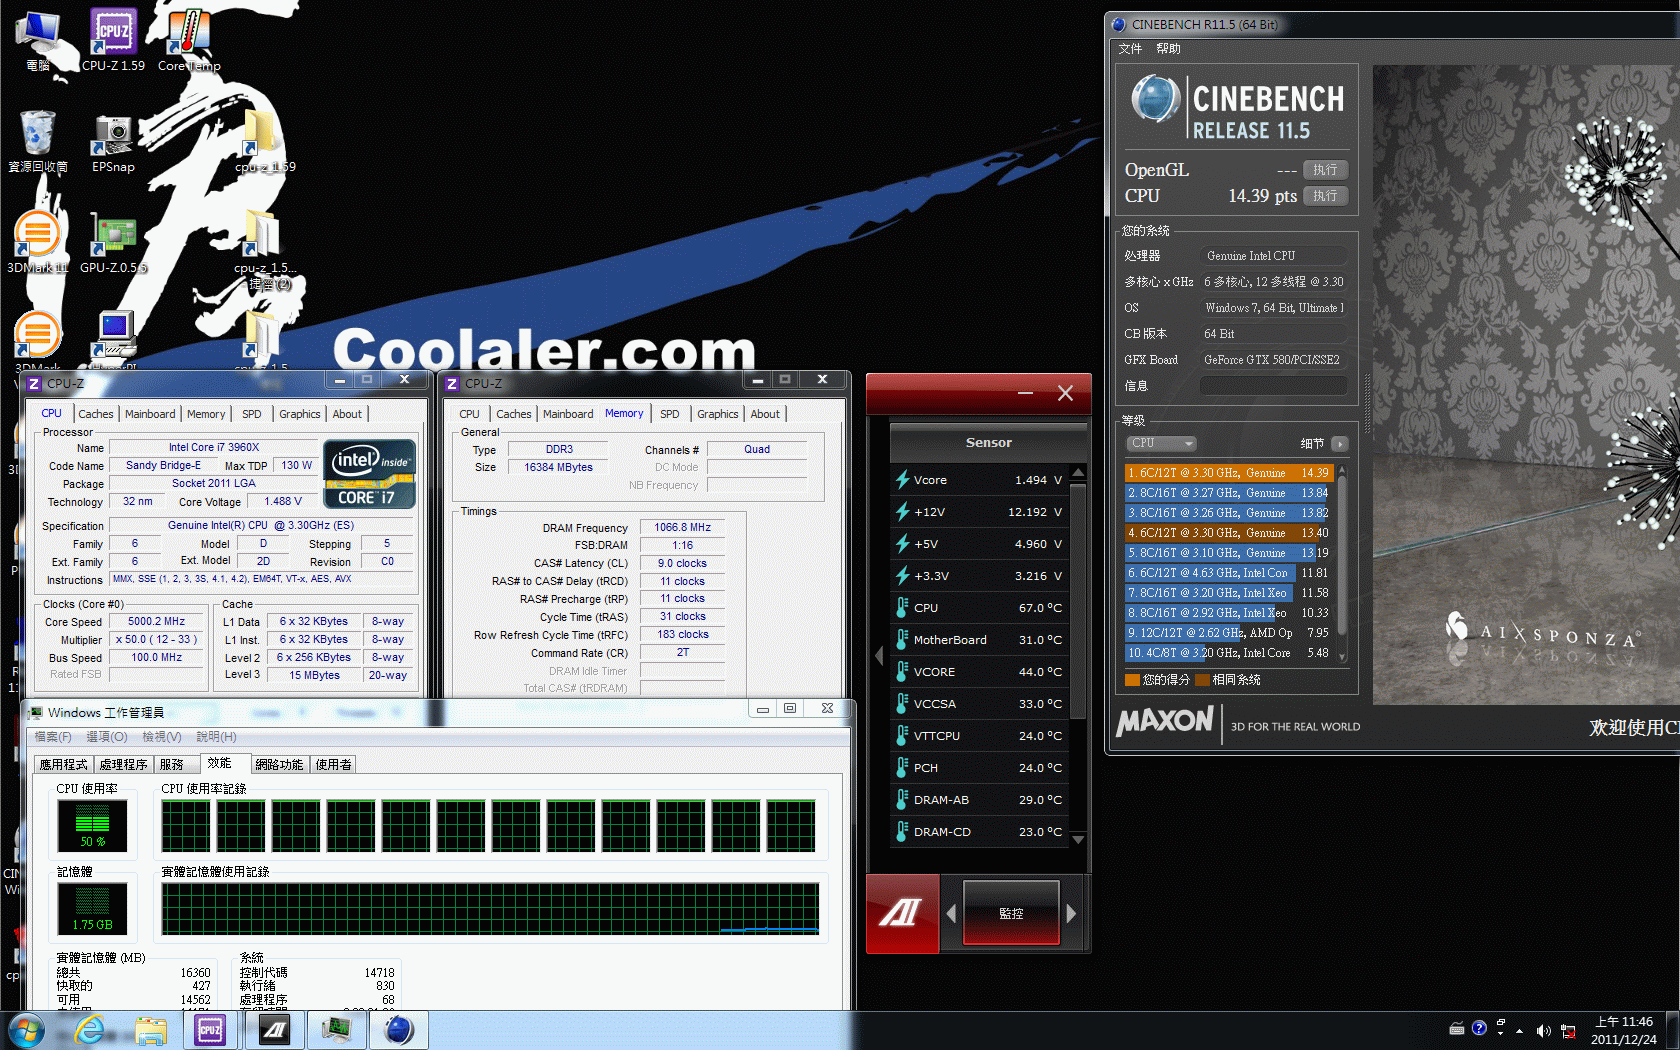This screenshot has width=1680, height=1050.
Task: Click the Core Speed 5000.2 MHz value
Action: pos(157,621)
